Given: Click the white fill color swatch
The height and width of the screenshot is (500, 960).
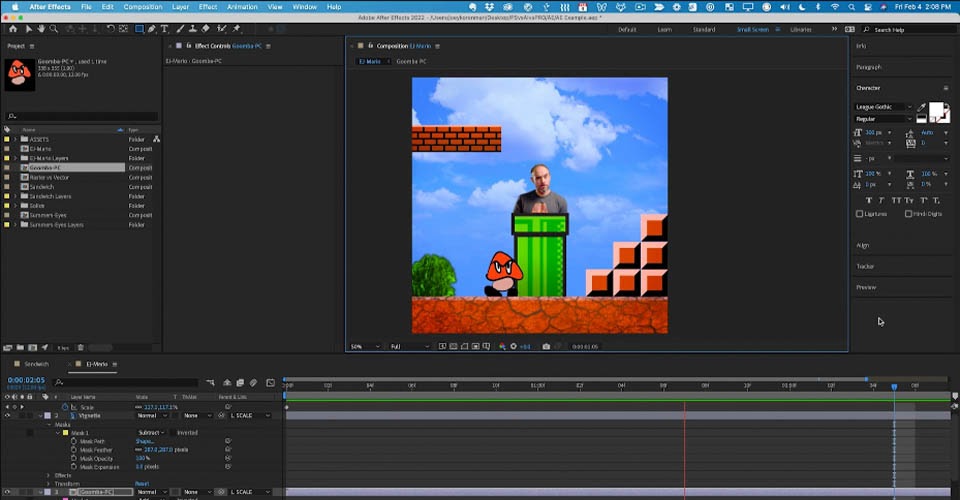Looking at the screenshot, I should coord(936,111).
